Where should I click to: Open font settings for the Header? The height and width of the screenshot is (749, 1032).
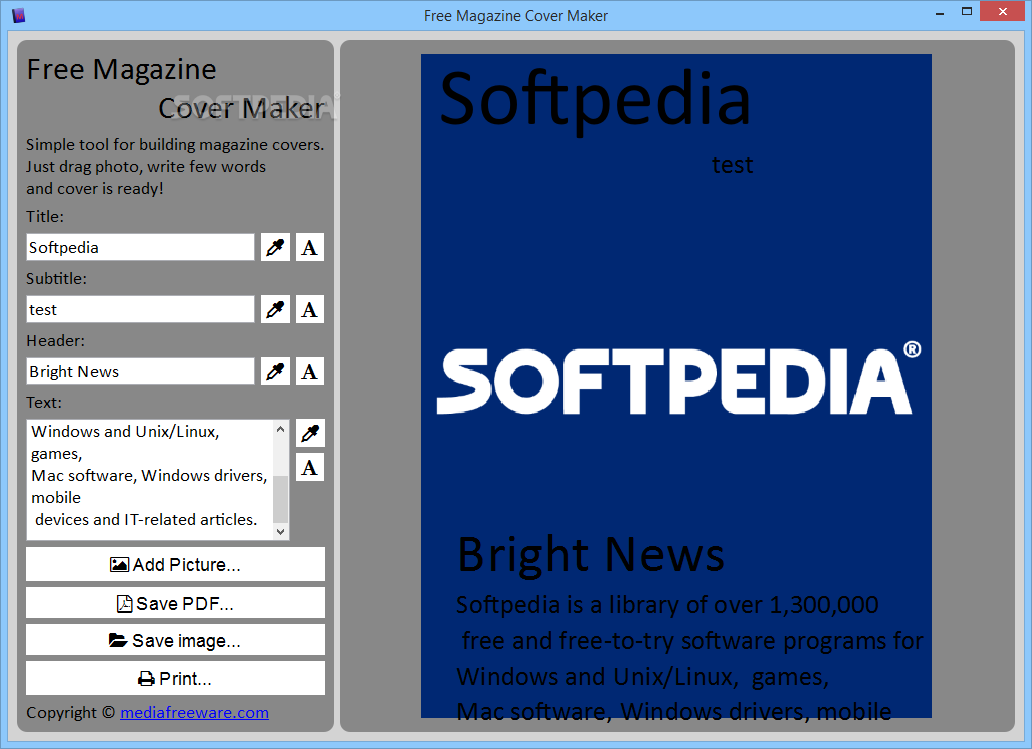pos(309,371)
